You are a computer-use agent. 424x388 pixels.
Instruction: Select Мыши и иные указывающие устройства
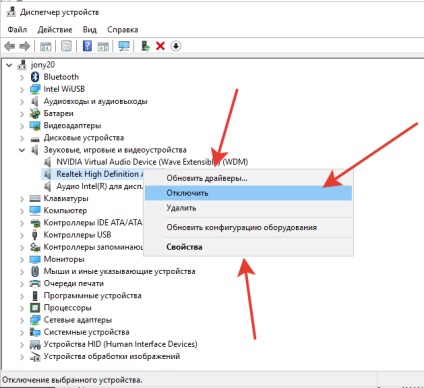click(x=119, y=271)
